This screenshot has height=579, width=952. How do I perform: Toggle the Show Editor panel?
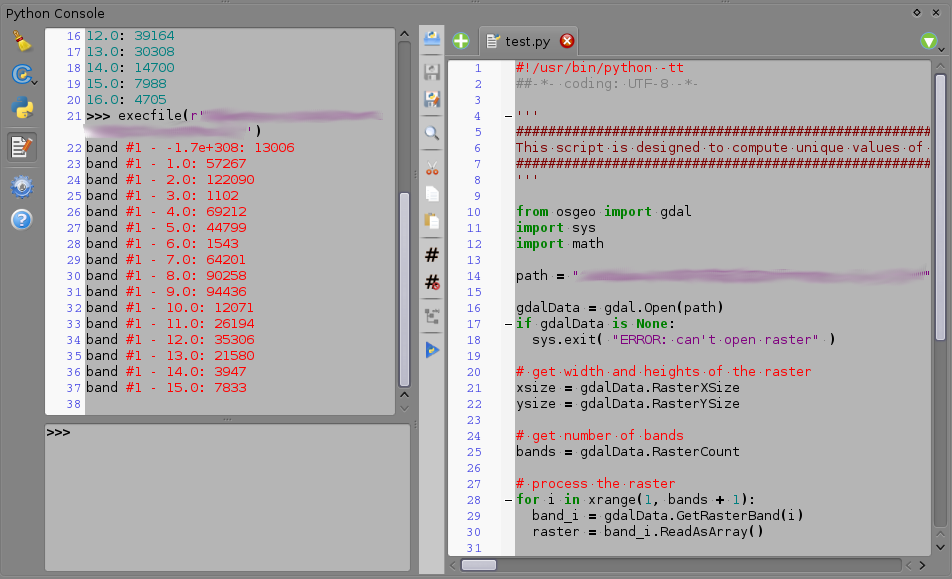(x=21, y=146)
